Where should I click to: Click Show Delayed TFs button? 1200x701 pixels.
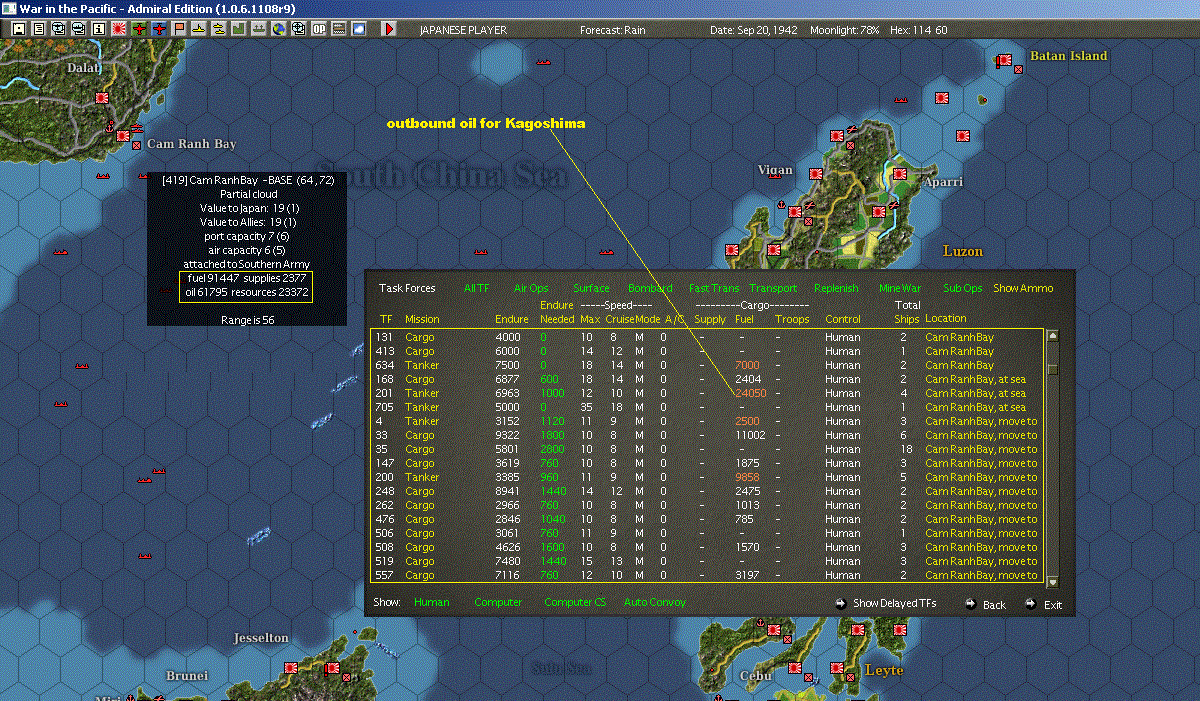point(886,603)
